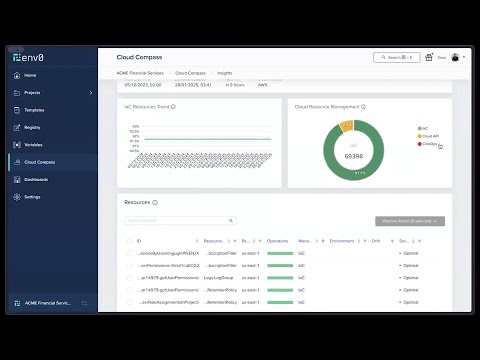Toggle Cloud API series in donut legend
This screenshot has height=360, width=480.
pyautogui.click(x=428, y=136)
